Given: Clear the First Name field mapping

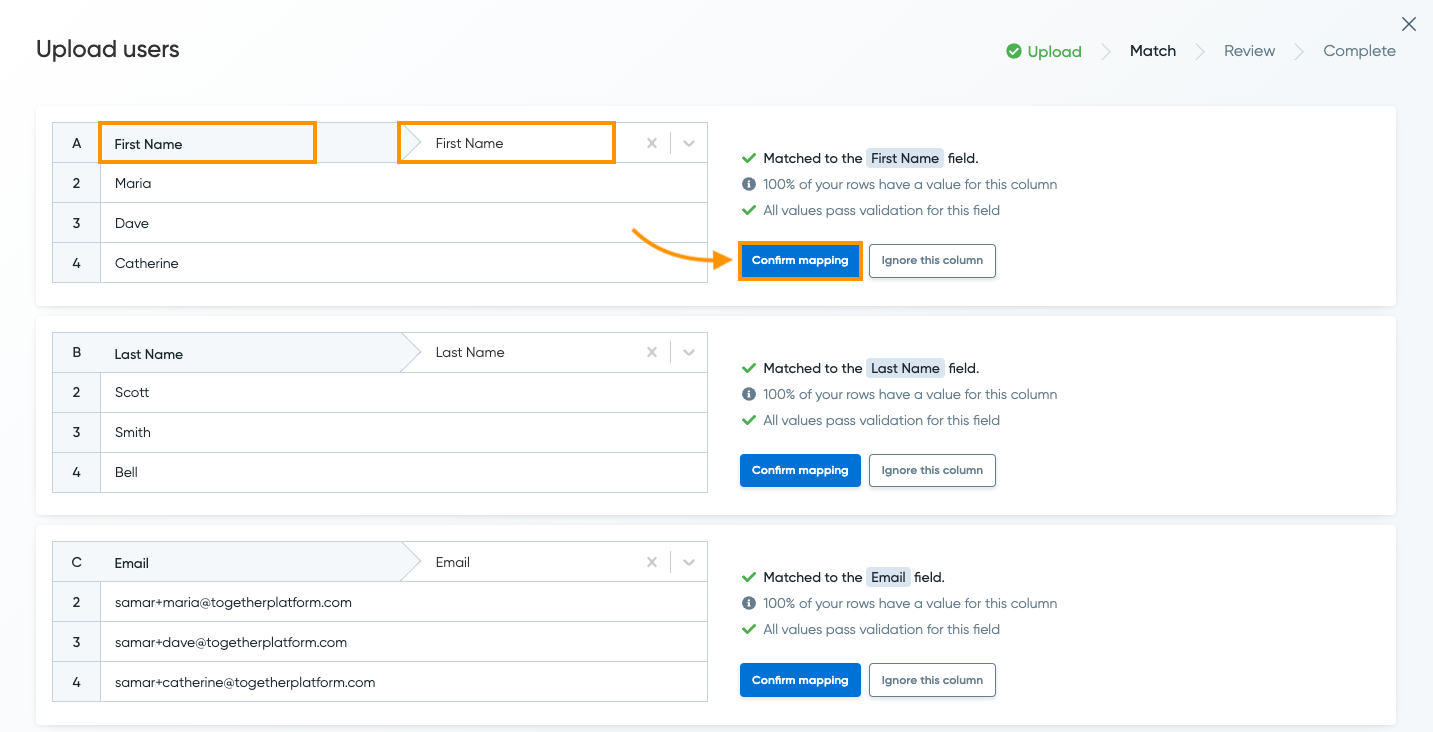Looking at the screenshot, I should (x=652, y=143).
